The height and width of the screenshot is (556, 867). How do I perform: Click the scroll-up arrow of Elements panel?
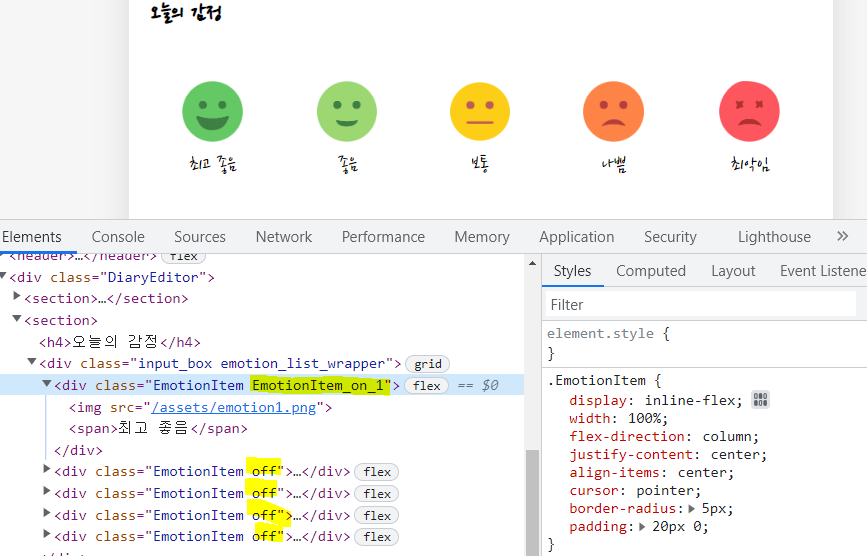[x=532, y=263]
